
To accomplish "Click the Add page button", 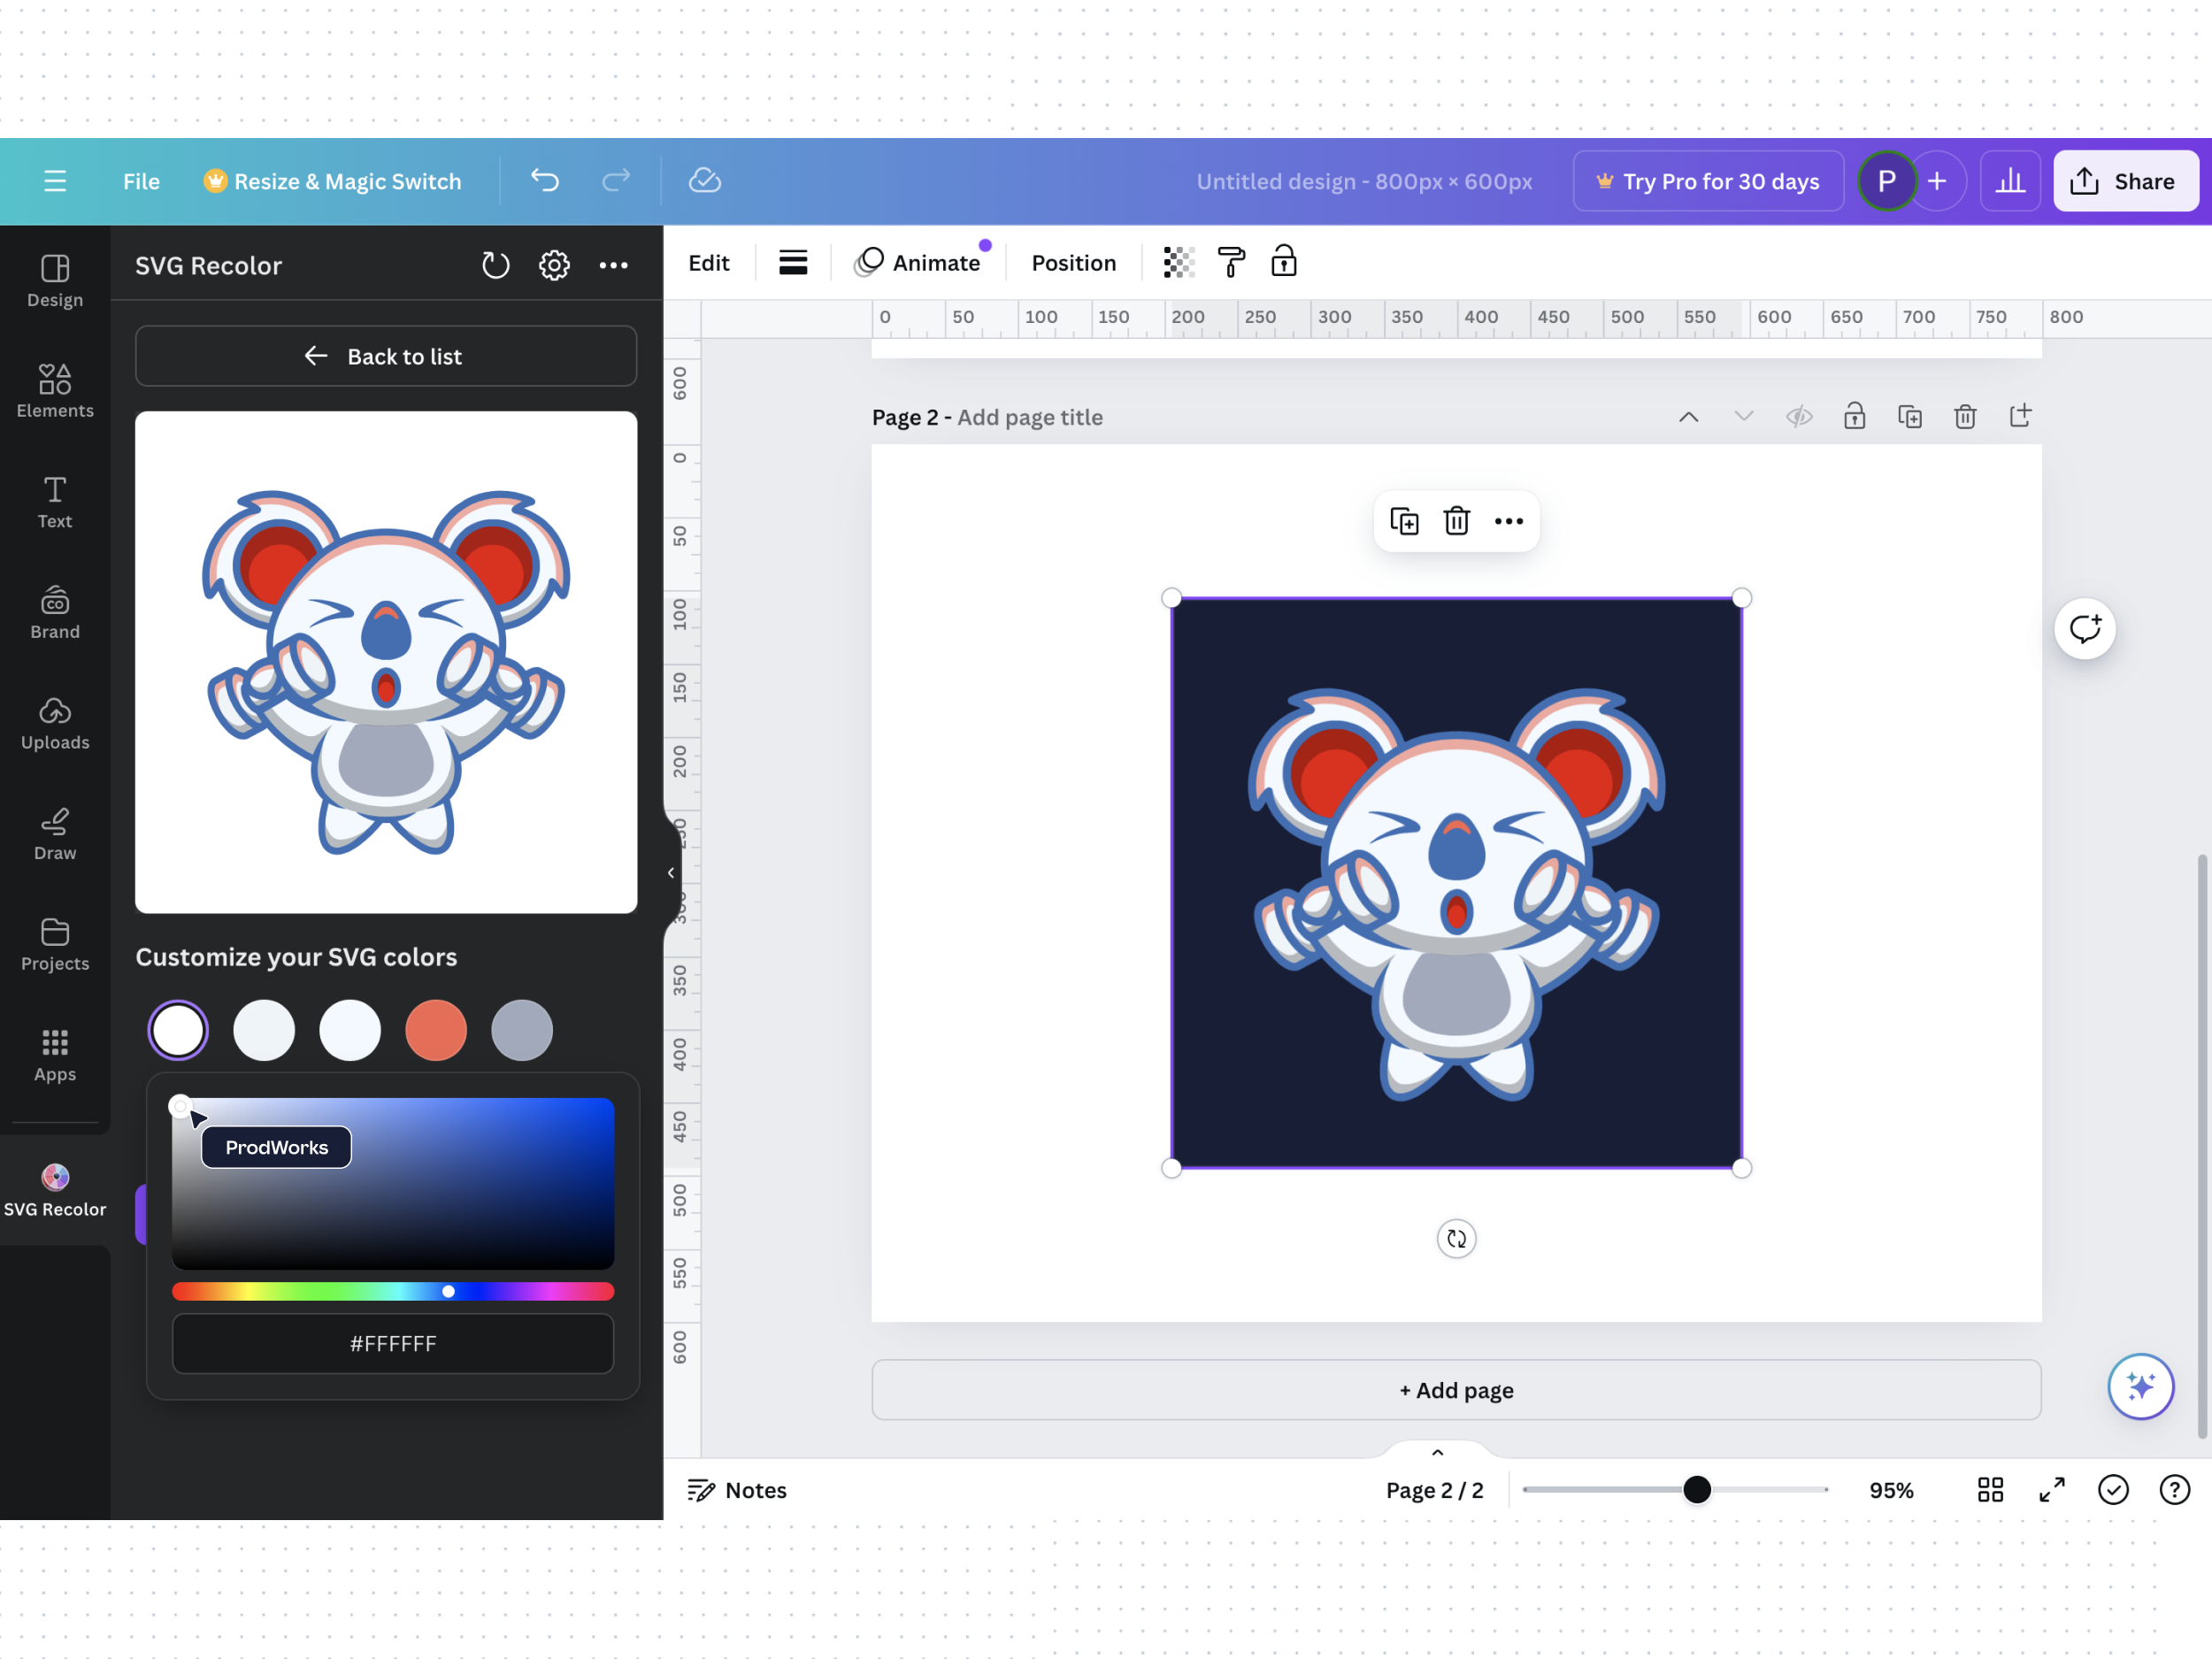I will coord(1456,1390).
